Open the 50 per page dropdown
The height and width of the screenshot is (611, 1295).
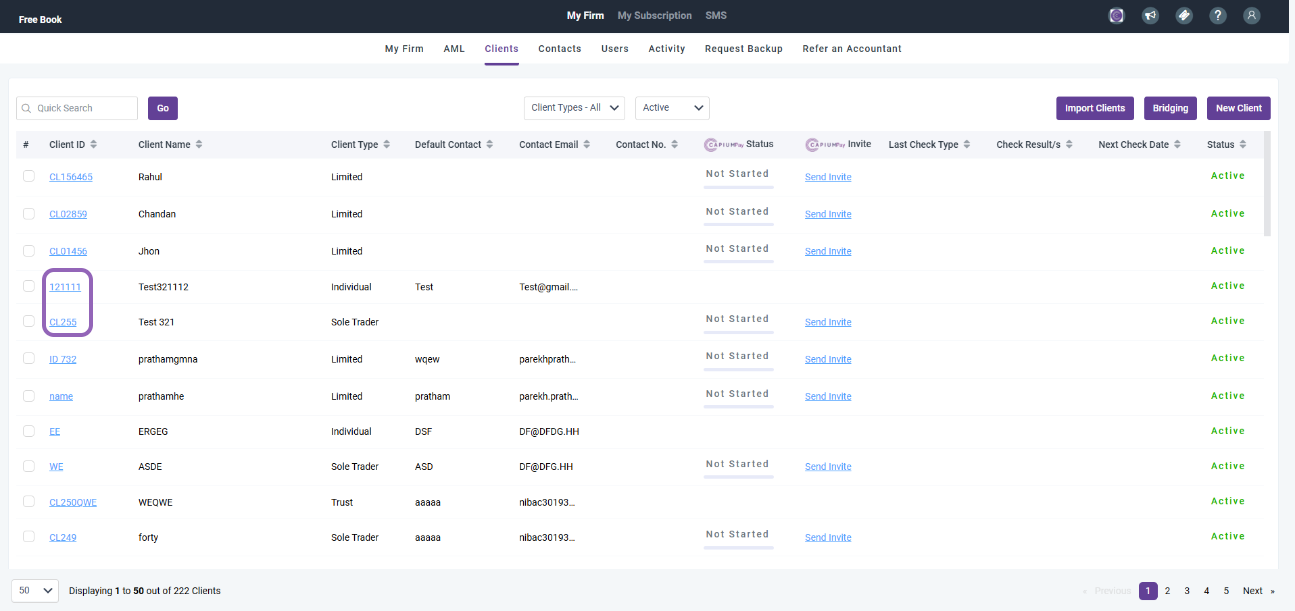(x=35, y=591)
